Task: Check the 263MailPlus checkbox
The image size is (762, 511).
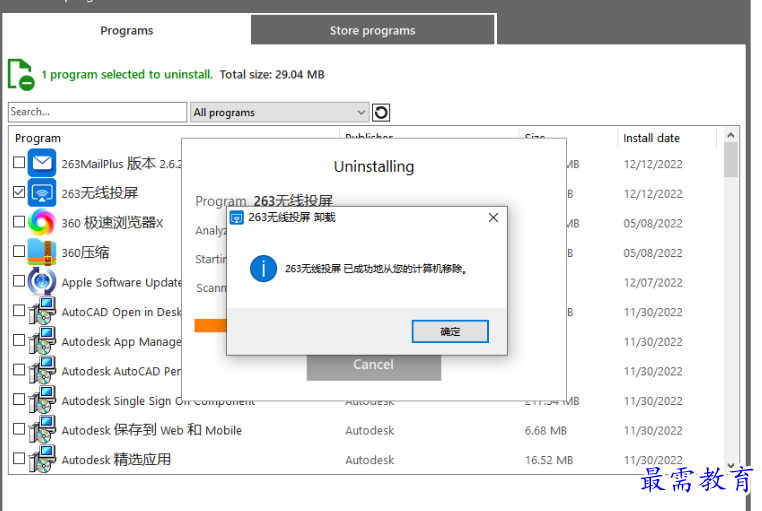Action: 19,162
